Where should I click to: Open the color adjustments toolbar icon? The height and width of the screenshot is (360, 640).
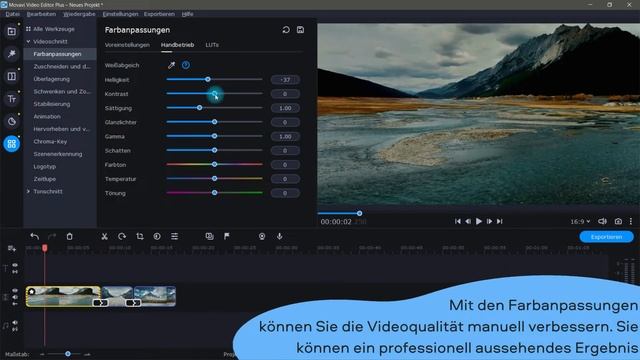(157, 236)
